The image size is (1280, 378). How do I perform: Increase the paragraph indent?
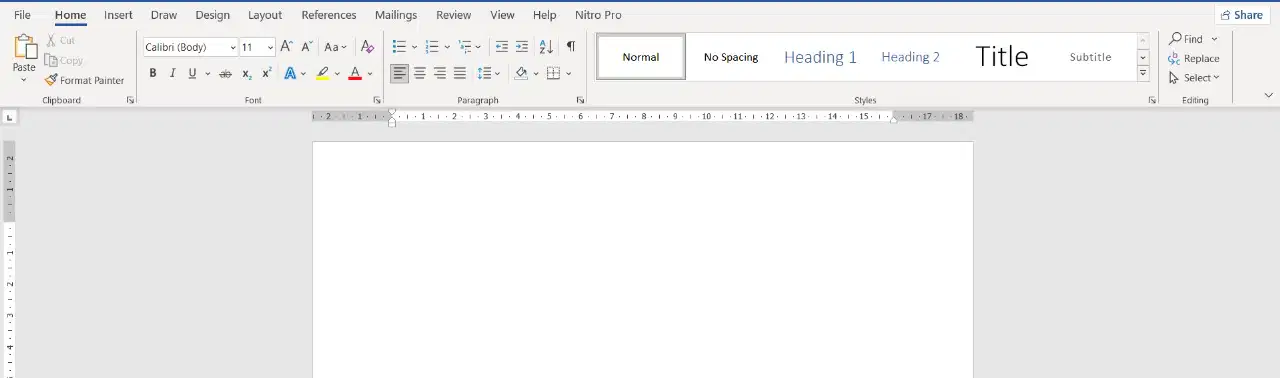[x=523, y=46]
